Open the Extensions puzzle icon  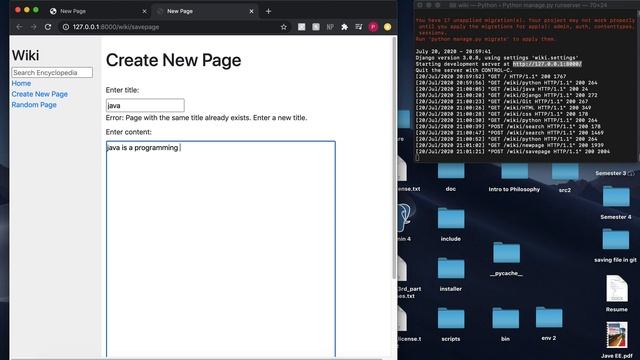point(344,27)
